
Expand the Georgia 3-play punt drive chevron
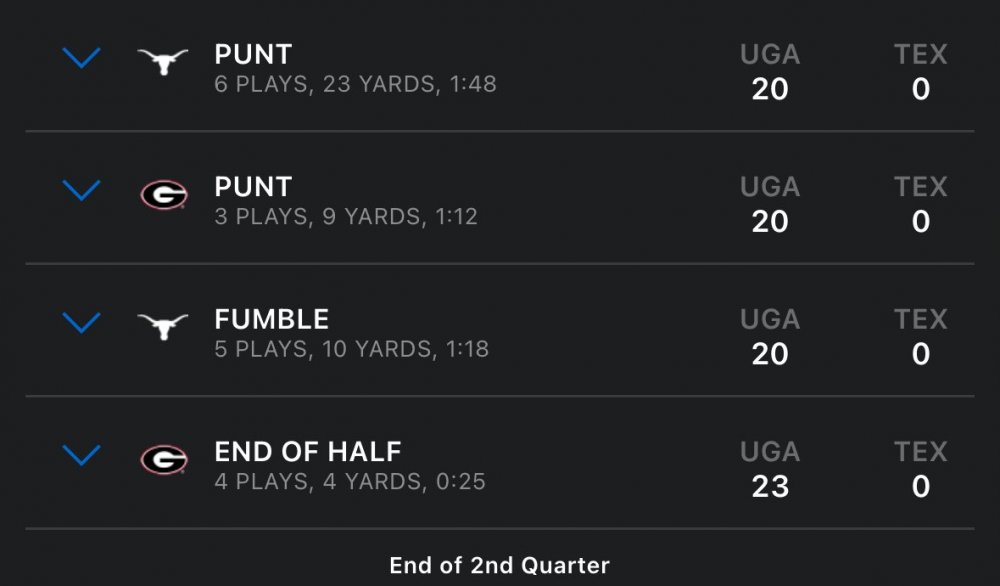pos(81,190)
